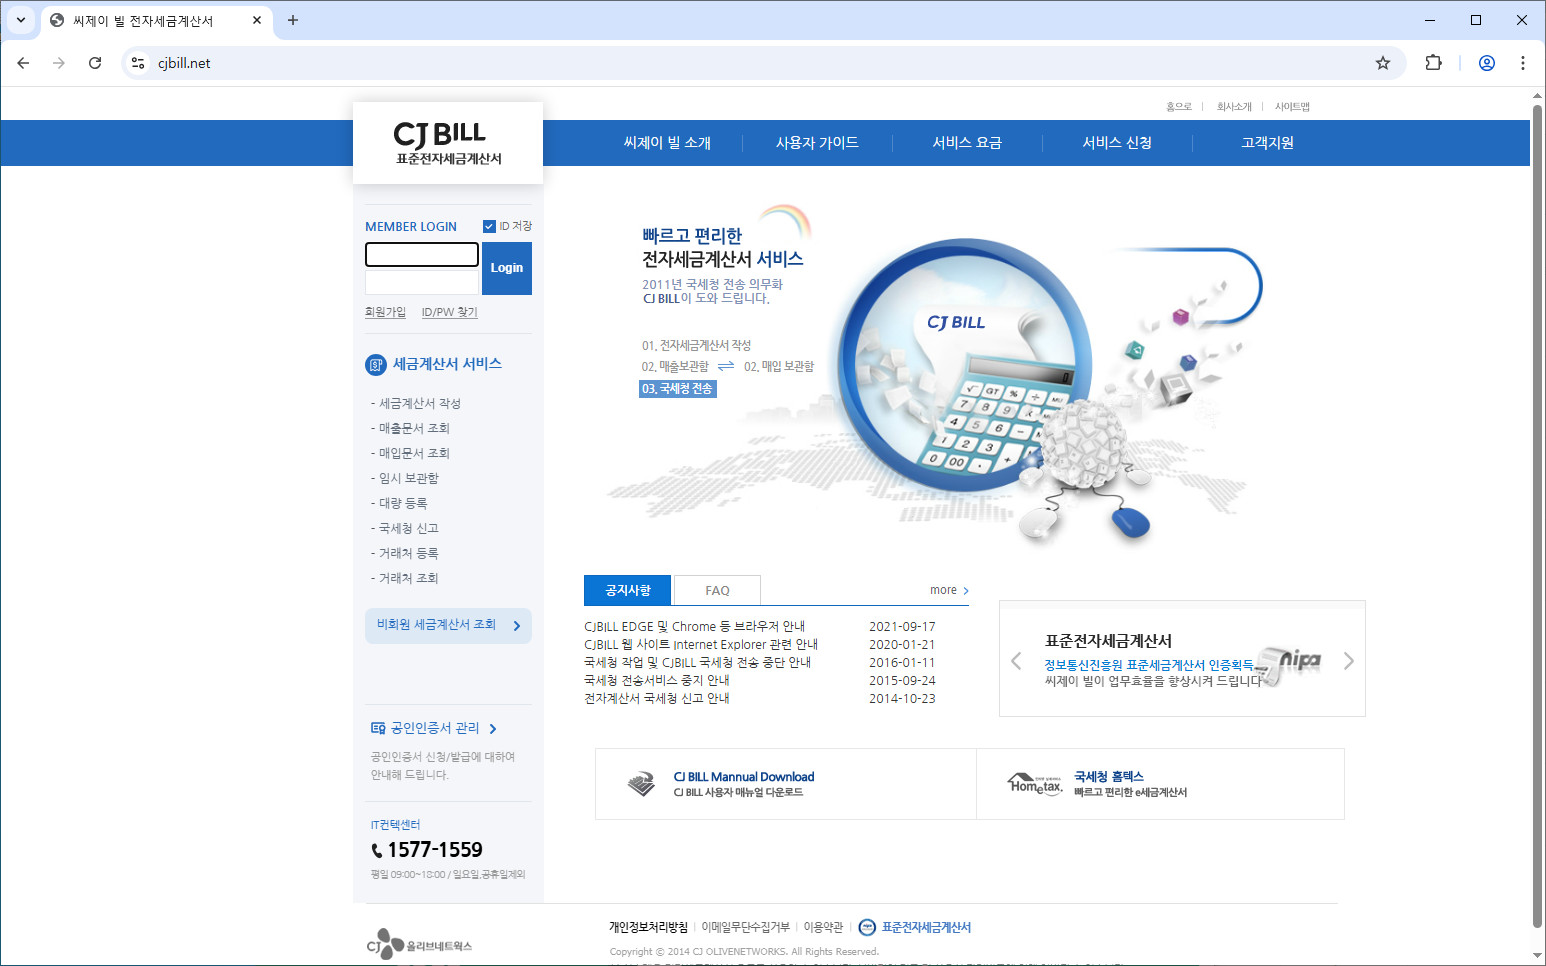This screenshot has height=966, width=1546.
Task: Click the 공인인증서 관리 certificate icon
Action: (378, 728)
